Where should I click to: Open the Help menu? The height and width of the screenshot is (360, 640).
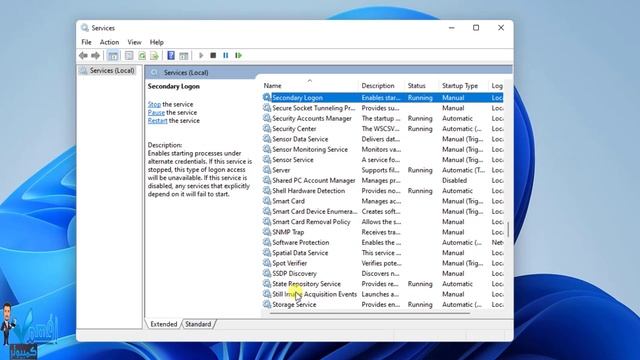tap(156, 42)
